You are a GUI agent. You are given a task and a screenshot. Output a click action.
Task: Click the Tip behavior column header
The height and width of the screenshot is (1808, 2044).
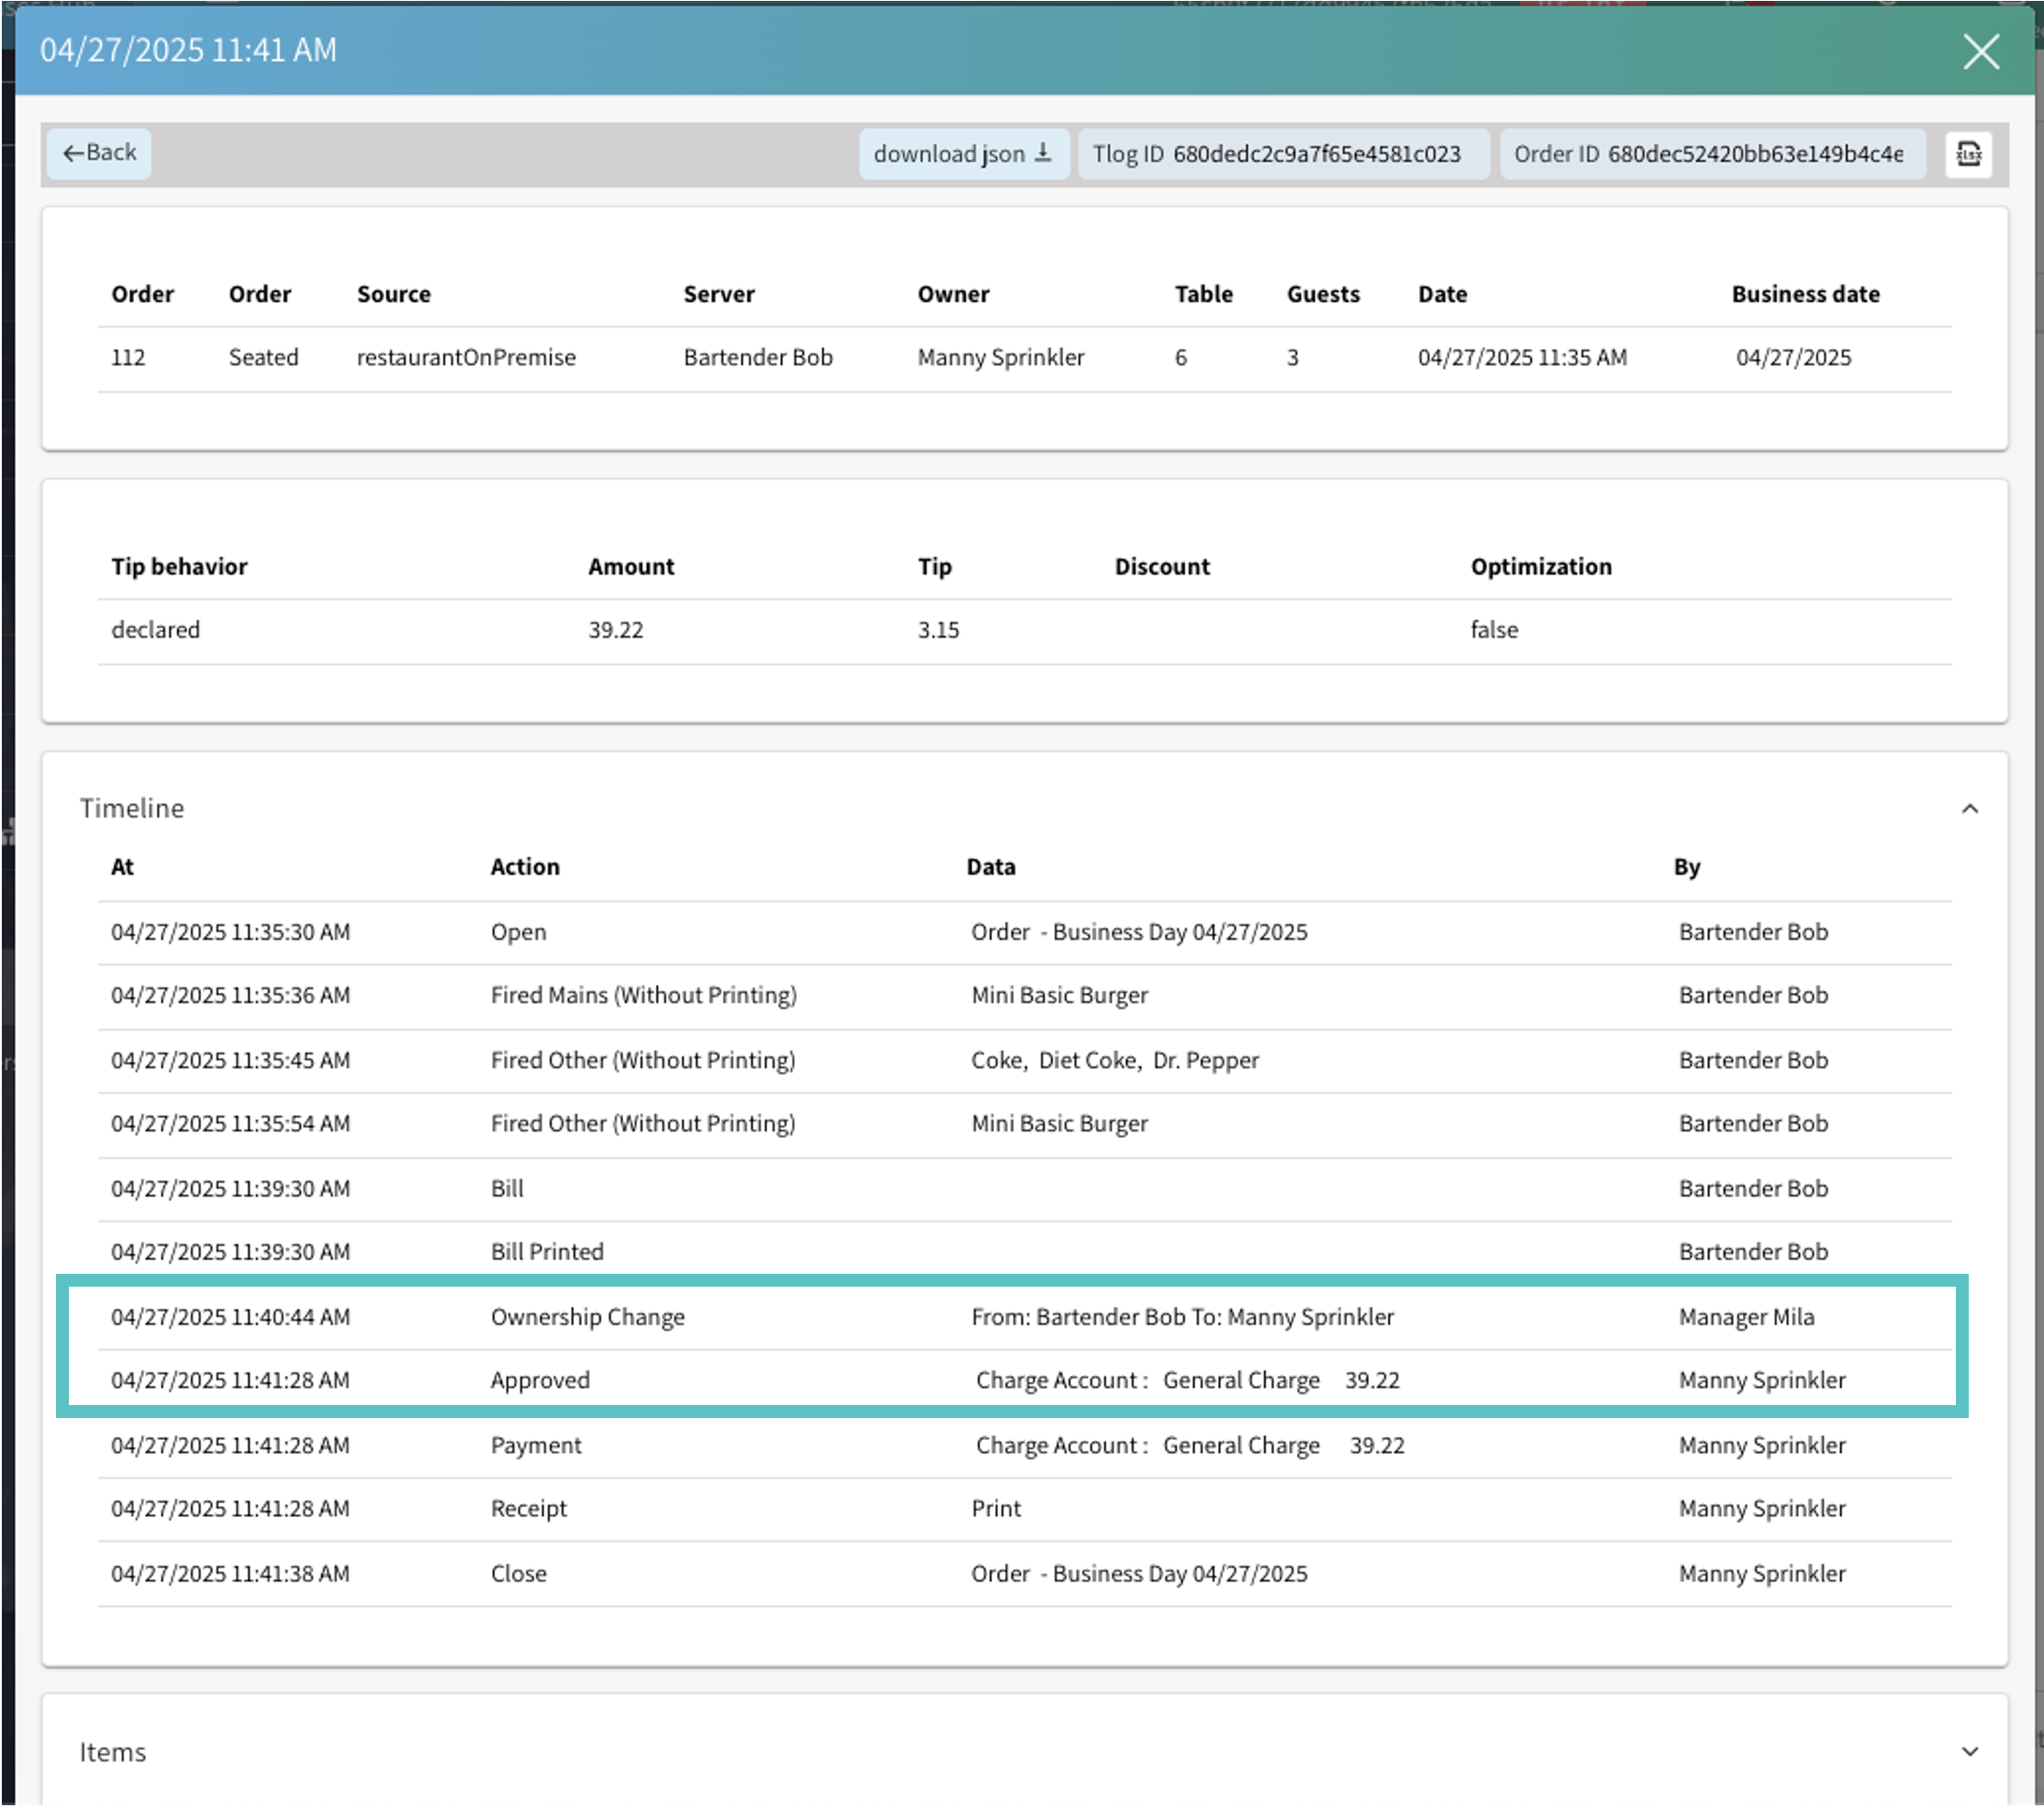179,566
